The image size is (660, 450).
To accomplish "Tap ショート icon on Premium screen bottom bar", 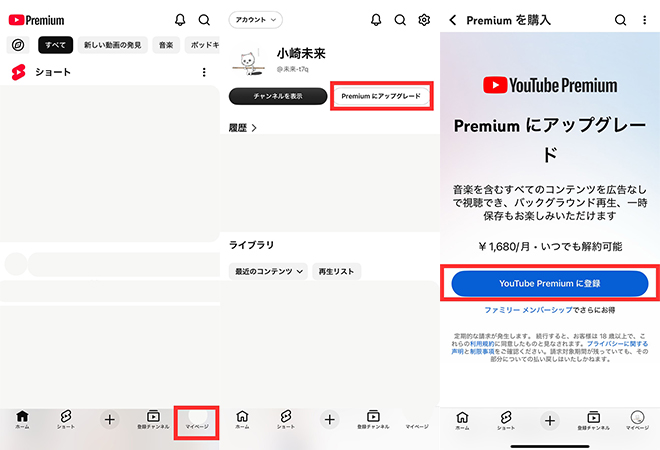I will (x=506, y=420).
